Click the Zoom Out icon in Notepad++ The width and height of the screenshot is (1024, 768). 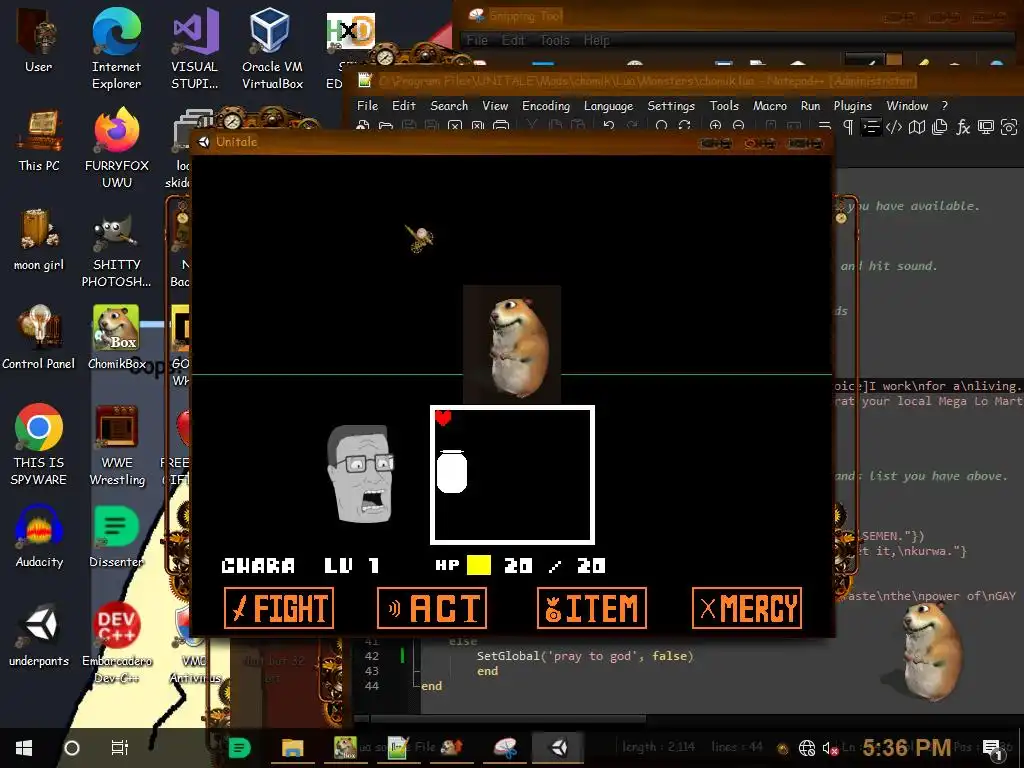click(739, 125)
